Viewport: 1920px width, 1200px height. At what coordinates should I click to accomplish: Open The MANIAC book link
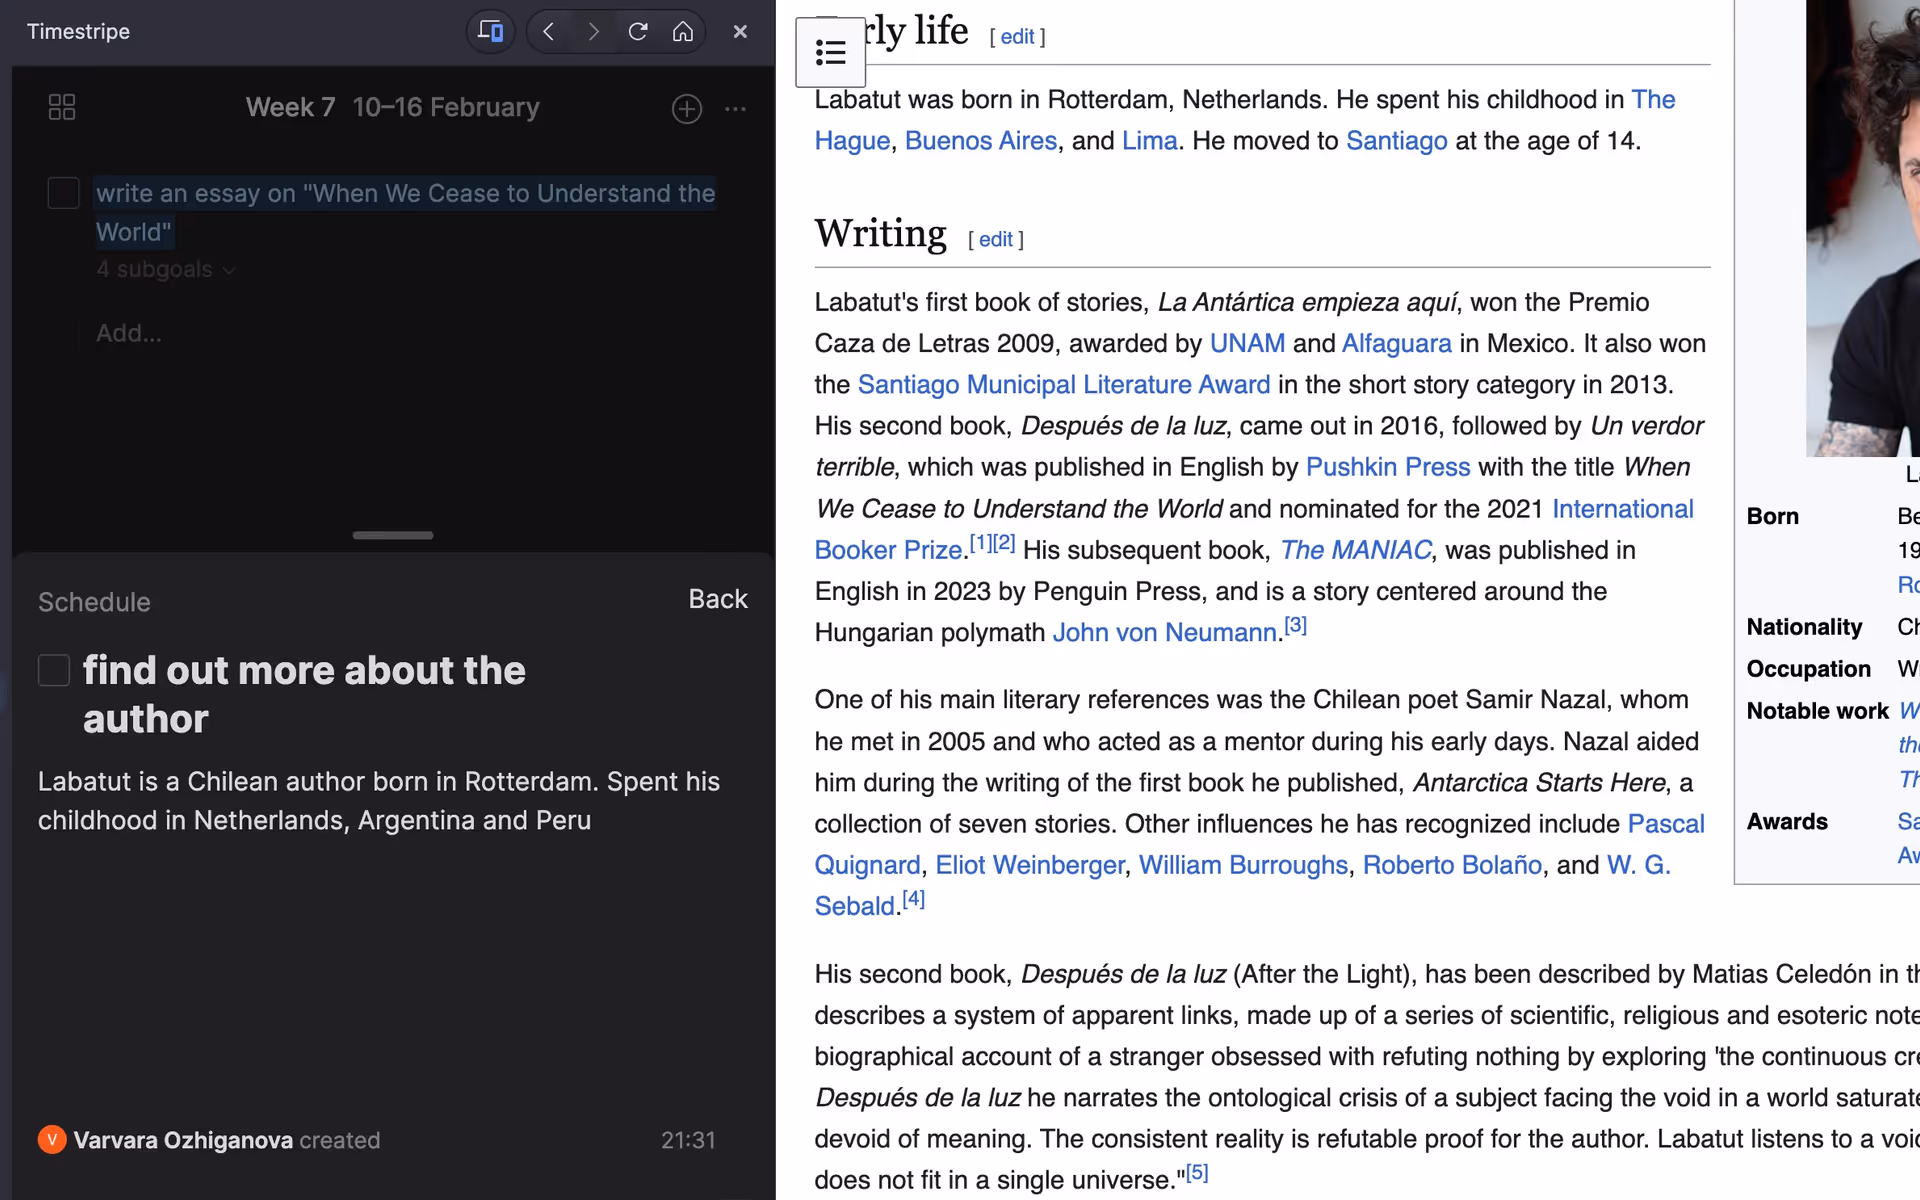coord(1356,550)
